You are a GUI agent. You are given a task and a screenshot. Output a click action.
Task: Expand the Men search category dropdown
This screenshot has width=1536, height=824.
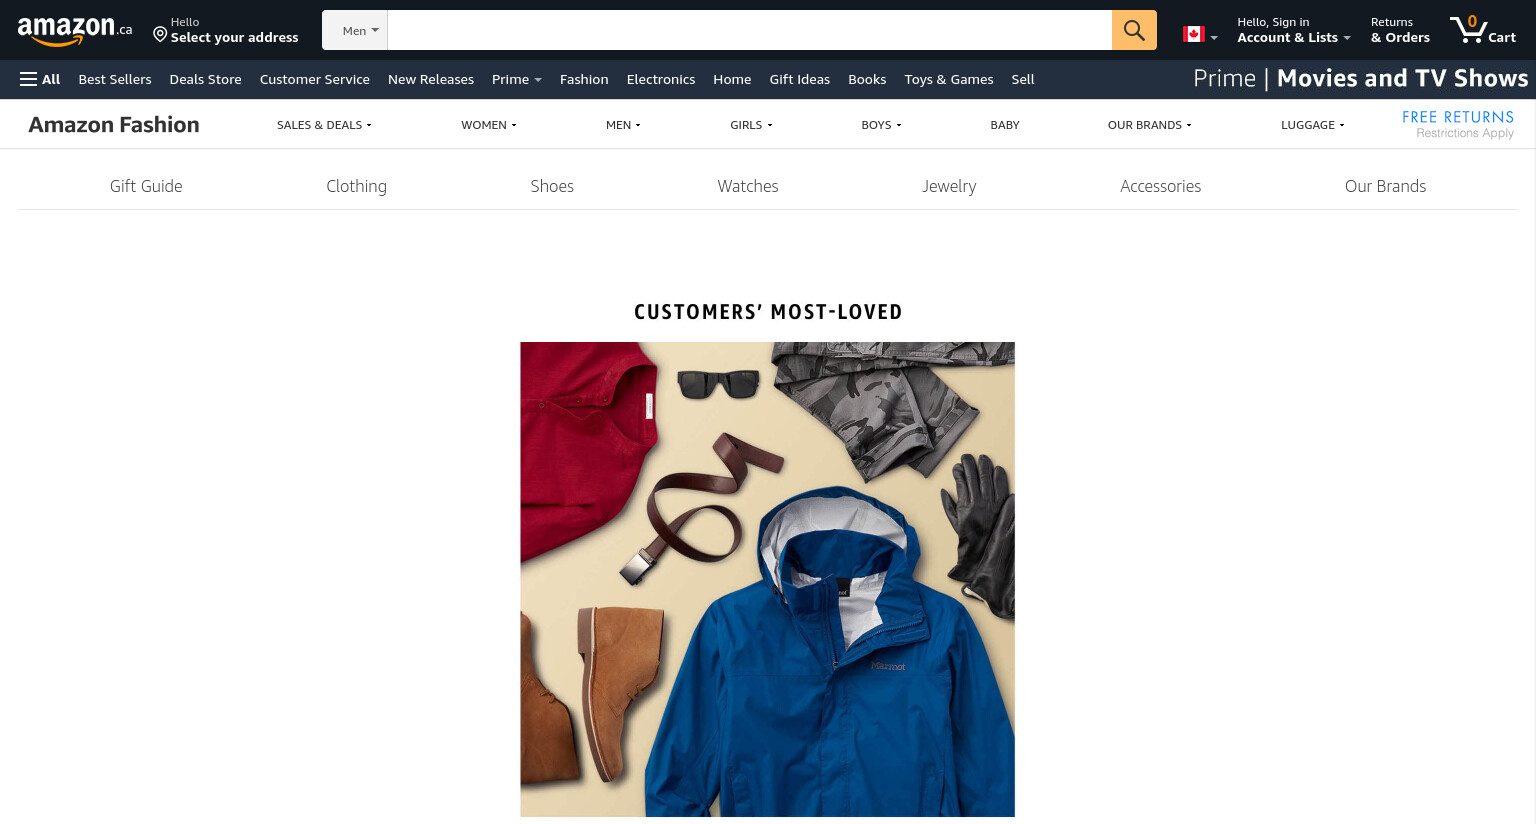click(355, 30)
